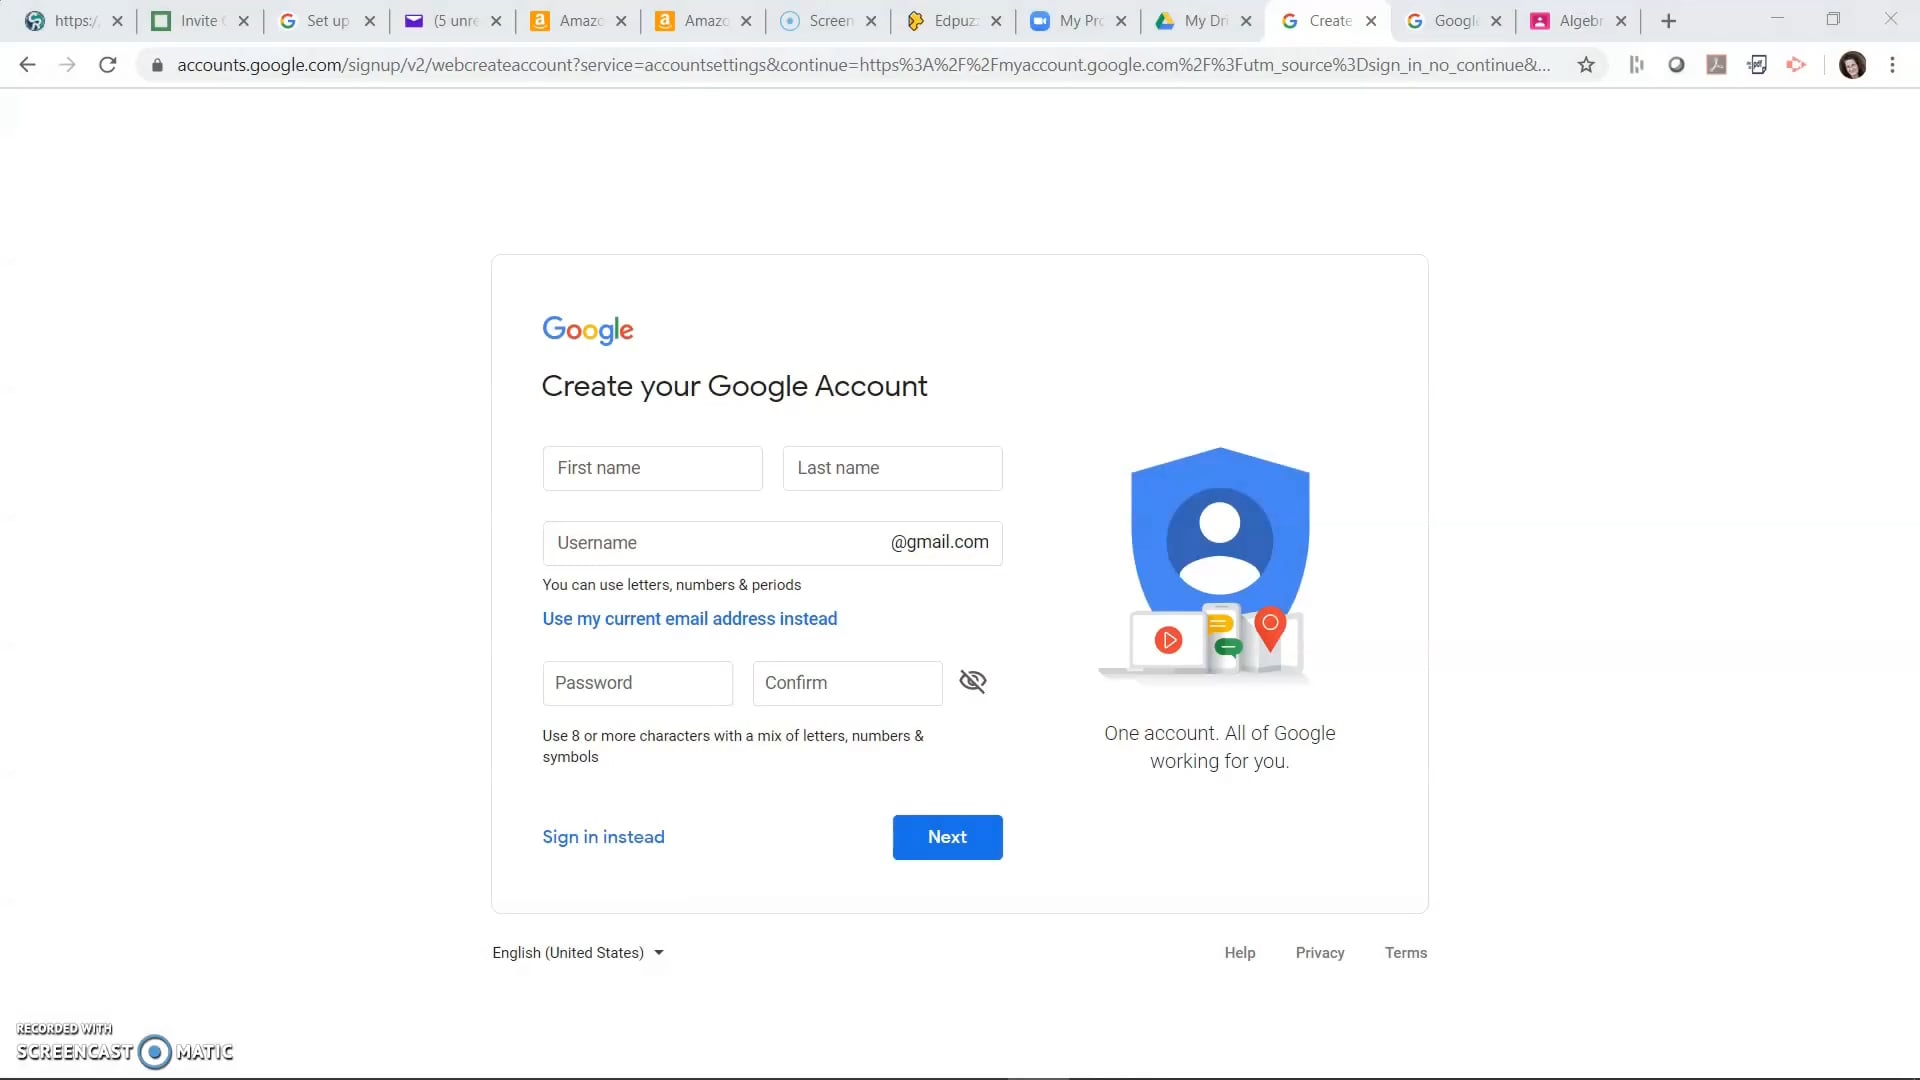Open the Chrome three-dot menu
The width and height of the screenshot is (1920, 1080).
pyautogui.click(x=1892, y=65)
